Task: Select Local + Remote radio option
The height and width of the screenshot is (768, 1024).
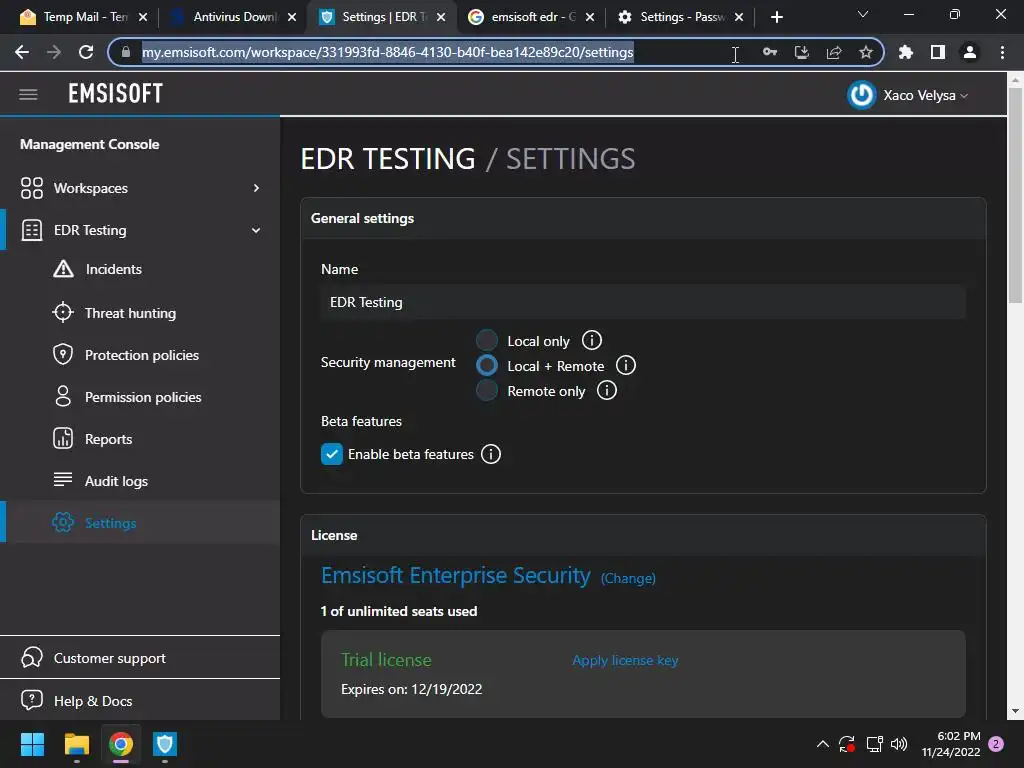Action: tap(487, 365)
